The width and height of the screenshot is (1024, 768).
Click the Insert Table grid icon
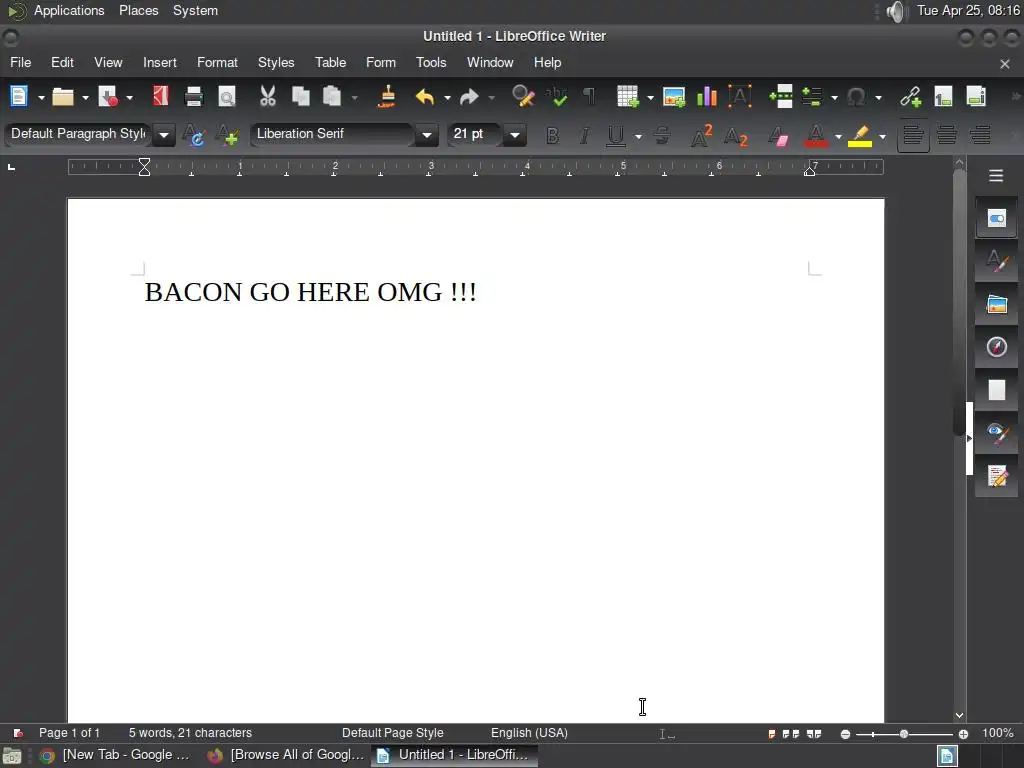pos(628,97)
